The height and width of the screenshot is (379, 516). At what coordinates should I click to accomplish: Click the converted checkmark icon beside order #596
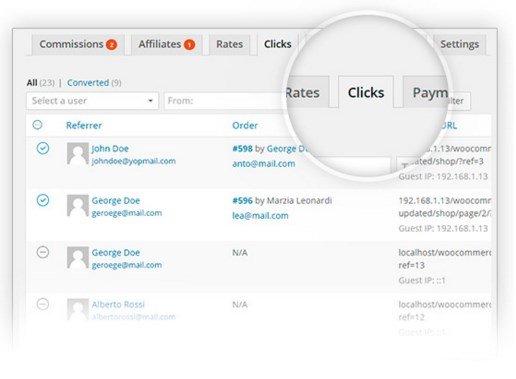(x=43, y=200)
